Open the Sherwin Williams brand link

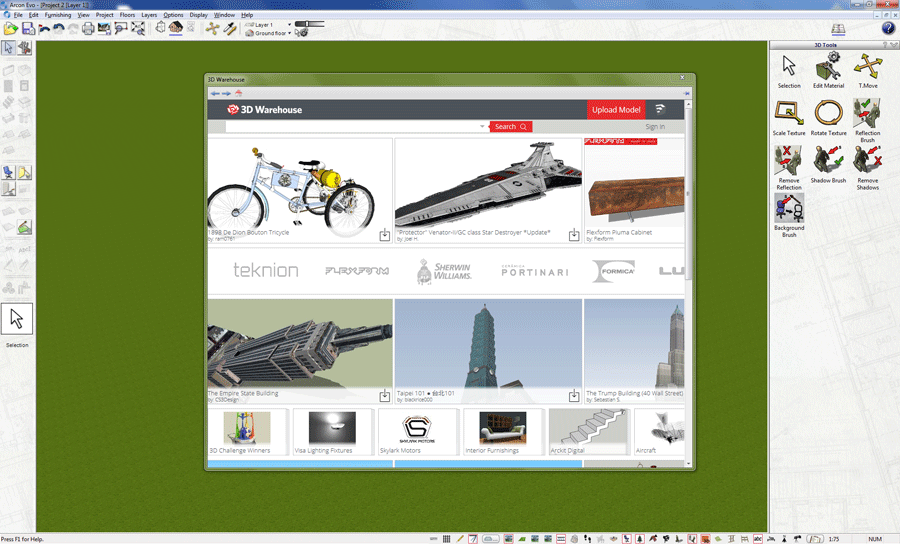(x=444, y=271)
